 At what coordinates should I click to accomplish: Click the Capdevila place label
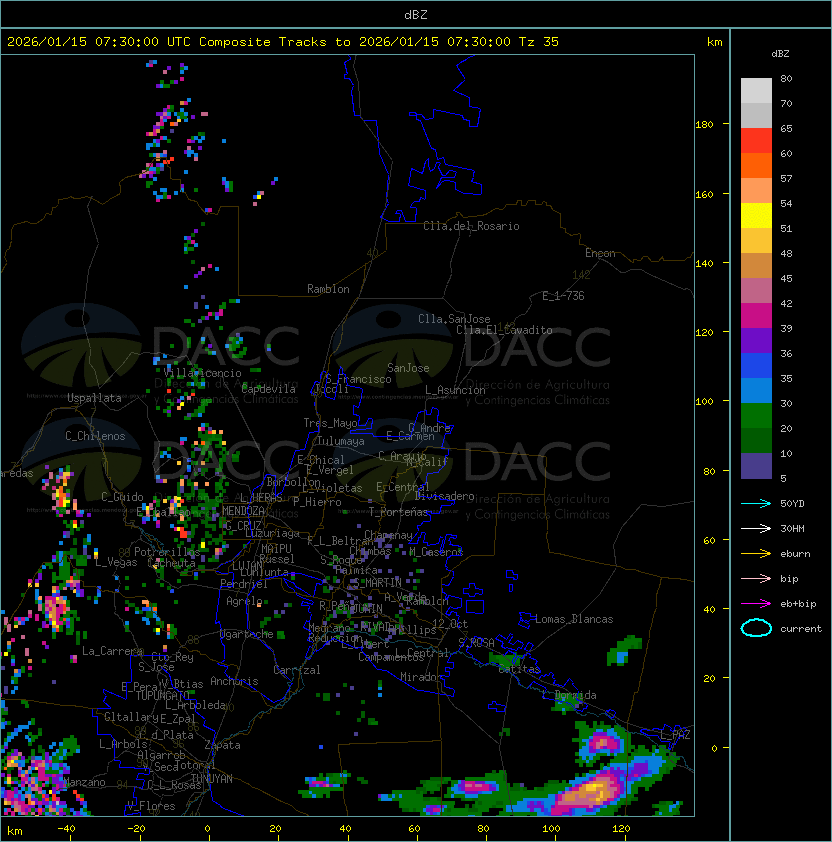tap(268, 389)
